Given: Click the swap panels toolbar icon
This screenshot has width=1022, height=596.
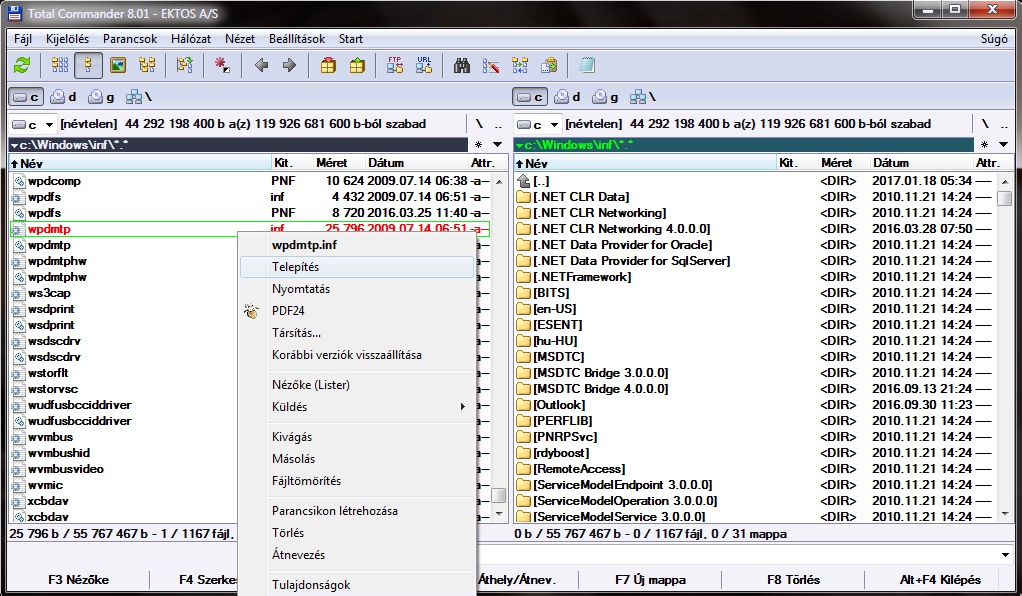Looking at the screenshot, I should pyautogui.click(x=185, y=65).
